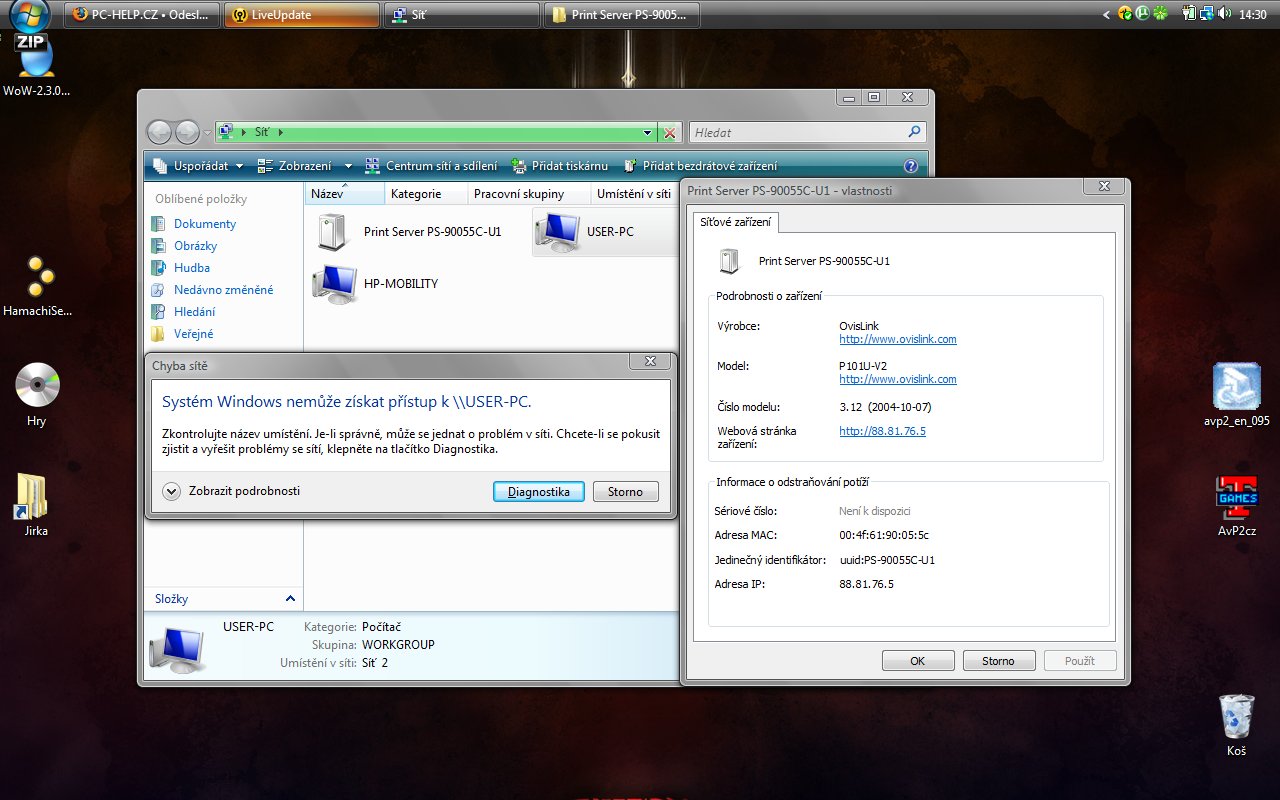Sort by the Název column header
The height and width of the screenshot is (800, 1280).
click(344, 194)
